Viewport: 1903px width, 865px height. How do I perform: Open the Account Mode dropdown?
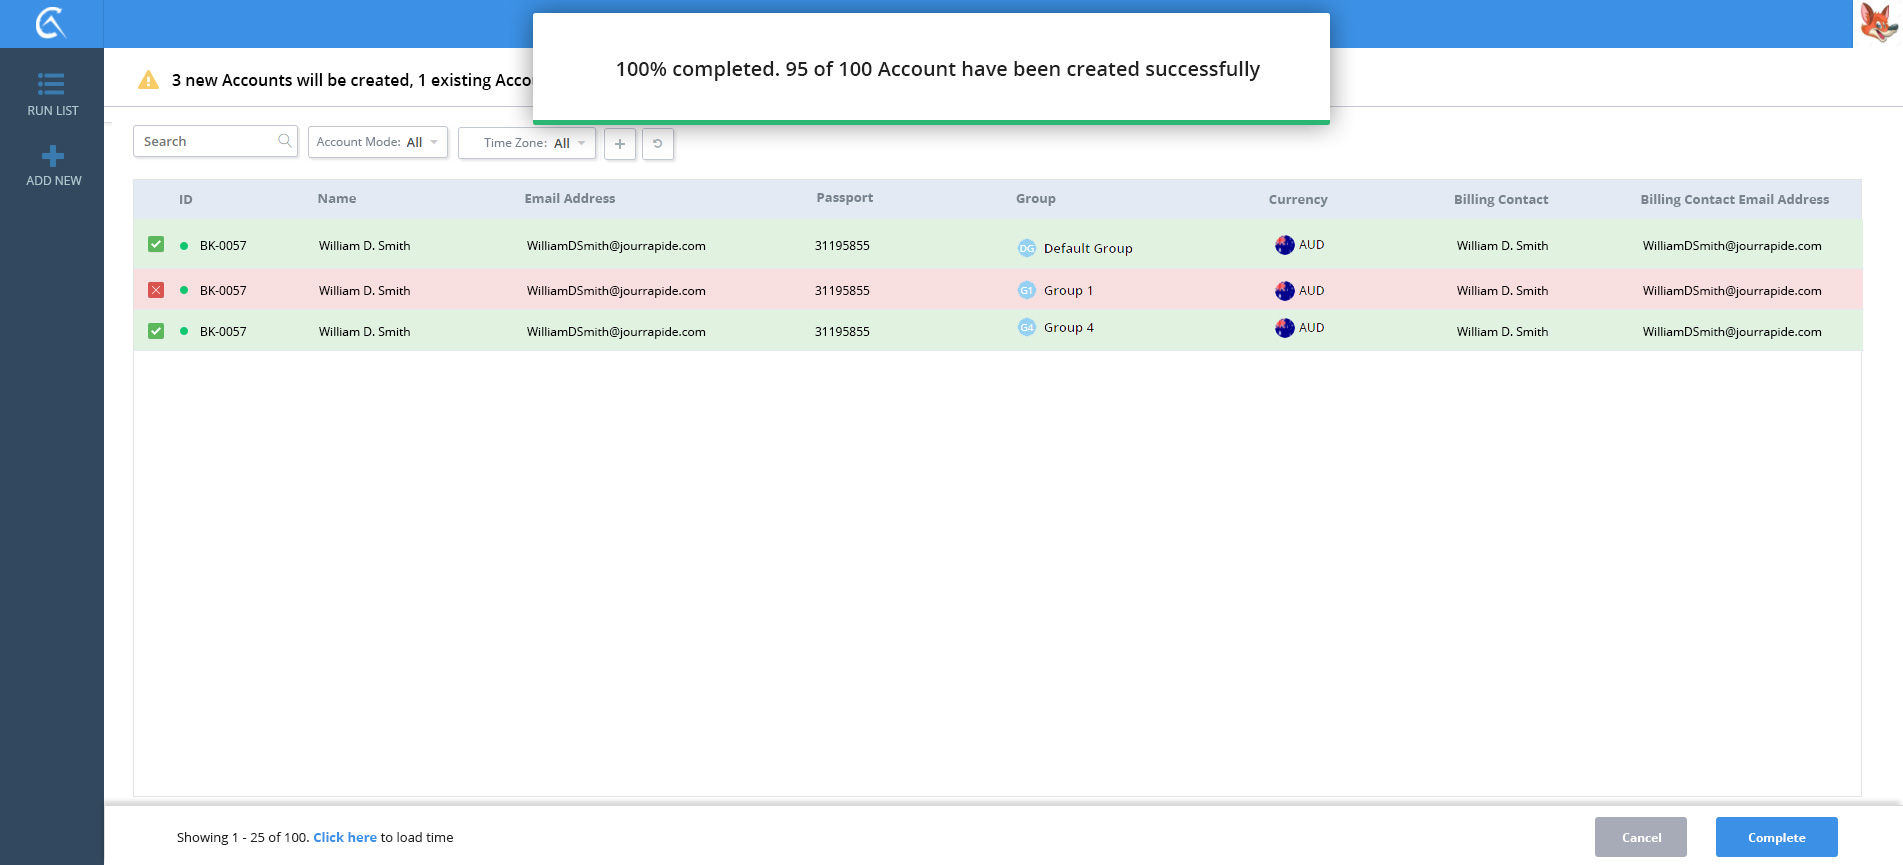point(377,142)
